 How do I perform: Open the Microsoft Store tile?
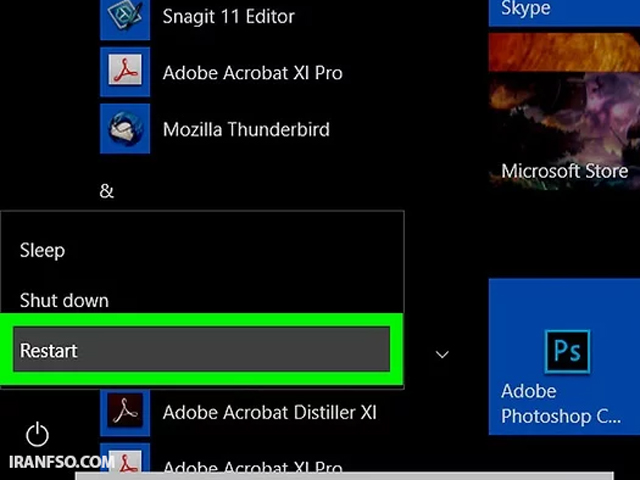pos(564,111)
